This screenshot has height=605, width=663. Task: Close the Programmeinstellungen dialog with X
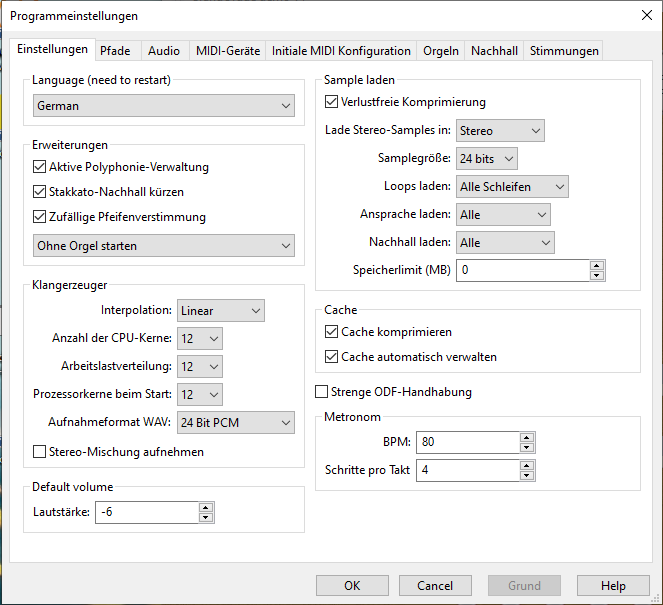tap(645, 15)
